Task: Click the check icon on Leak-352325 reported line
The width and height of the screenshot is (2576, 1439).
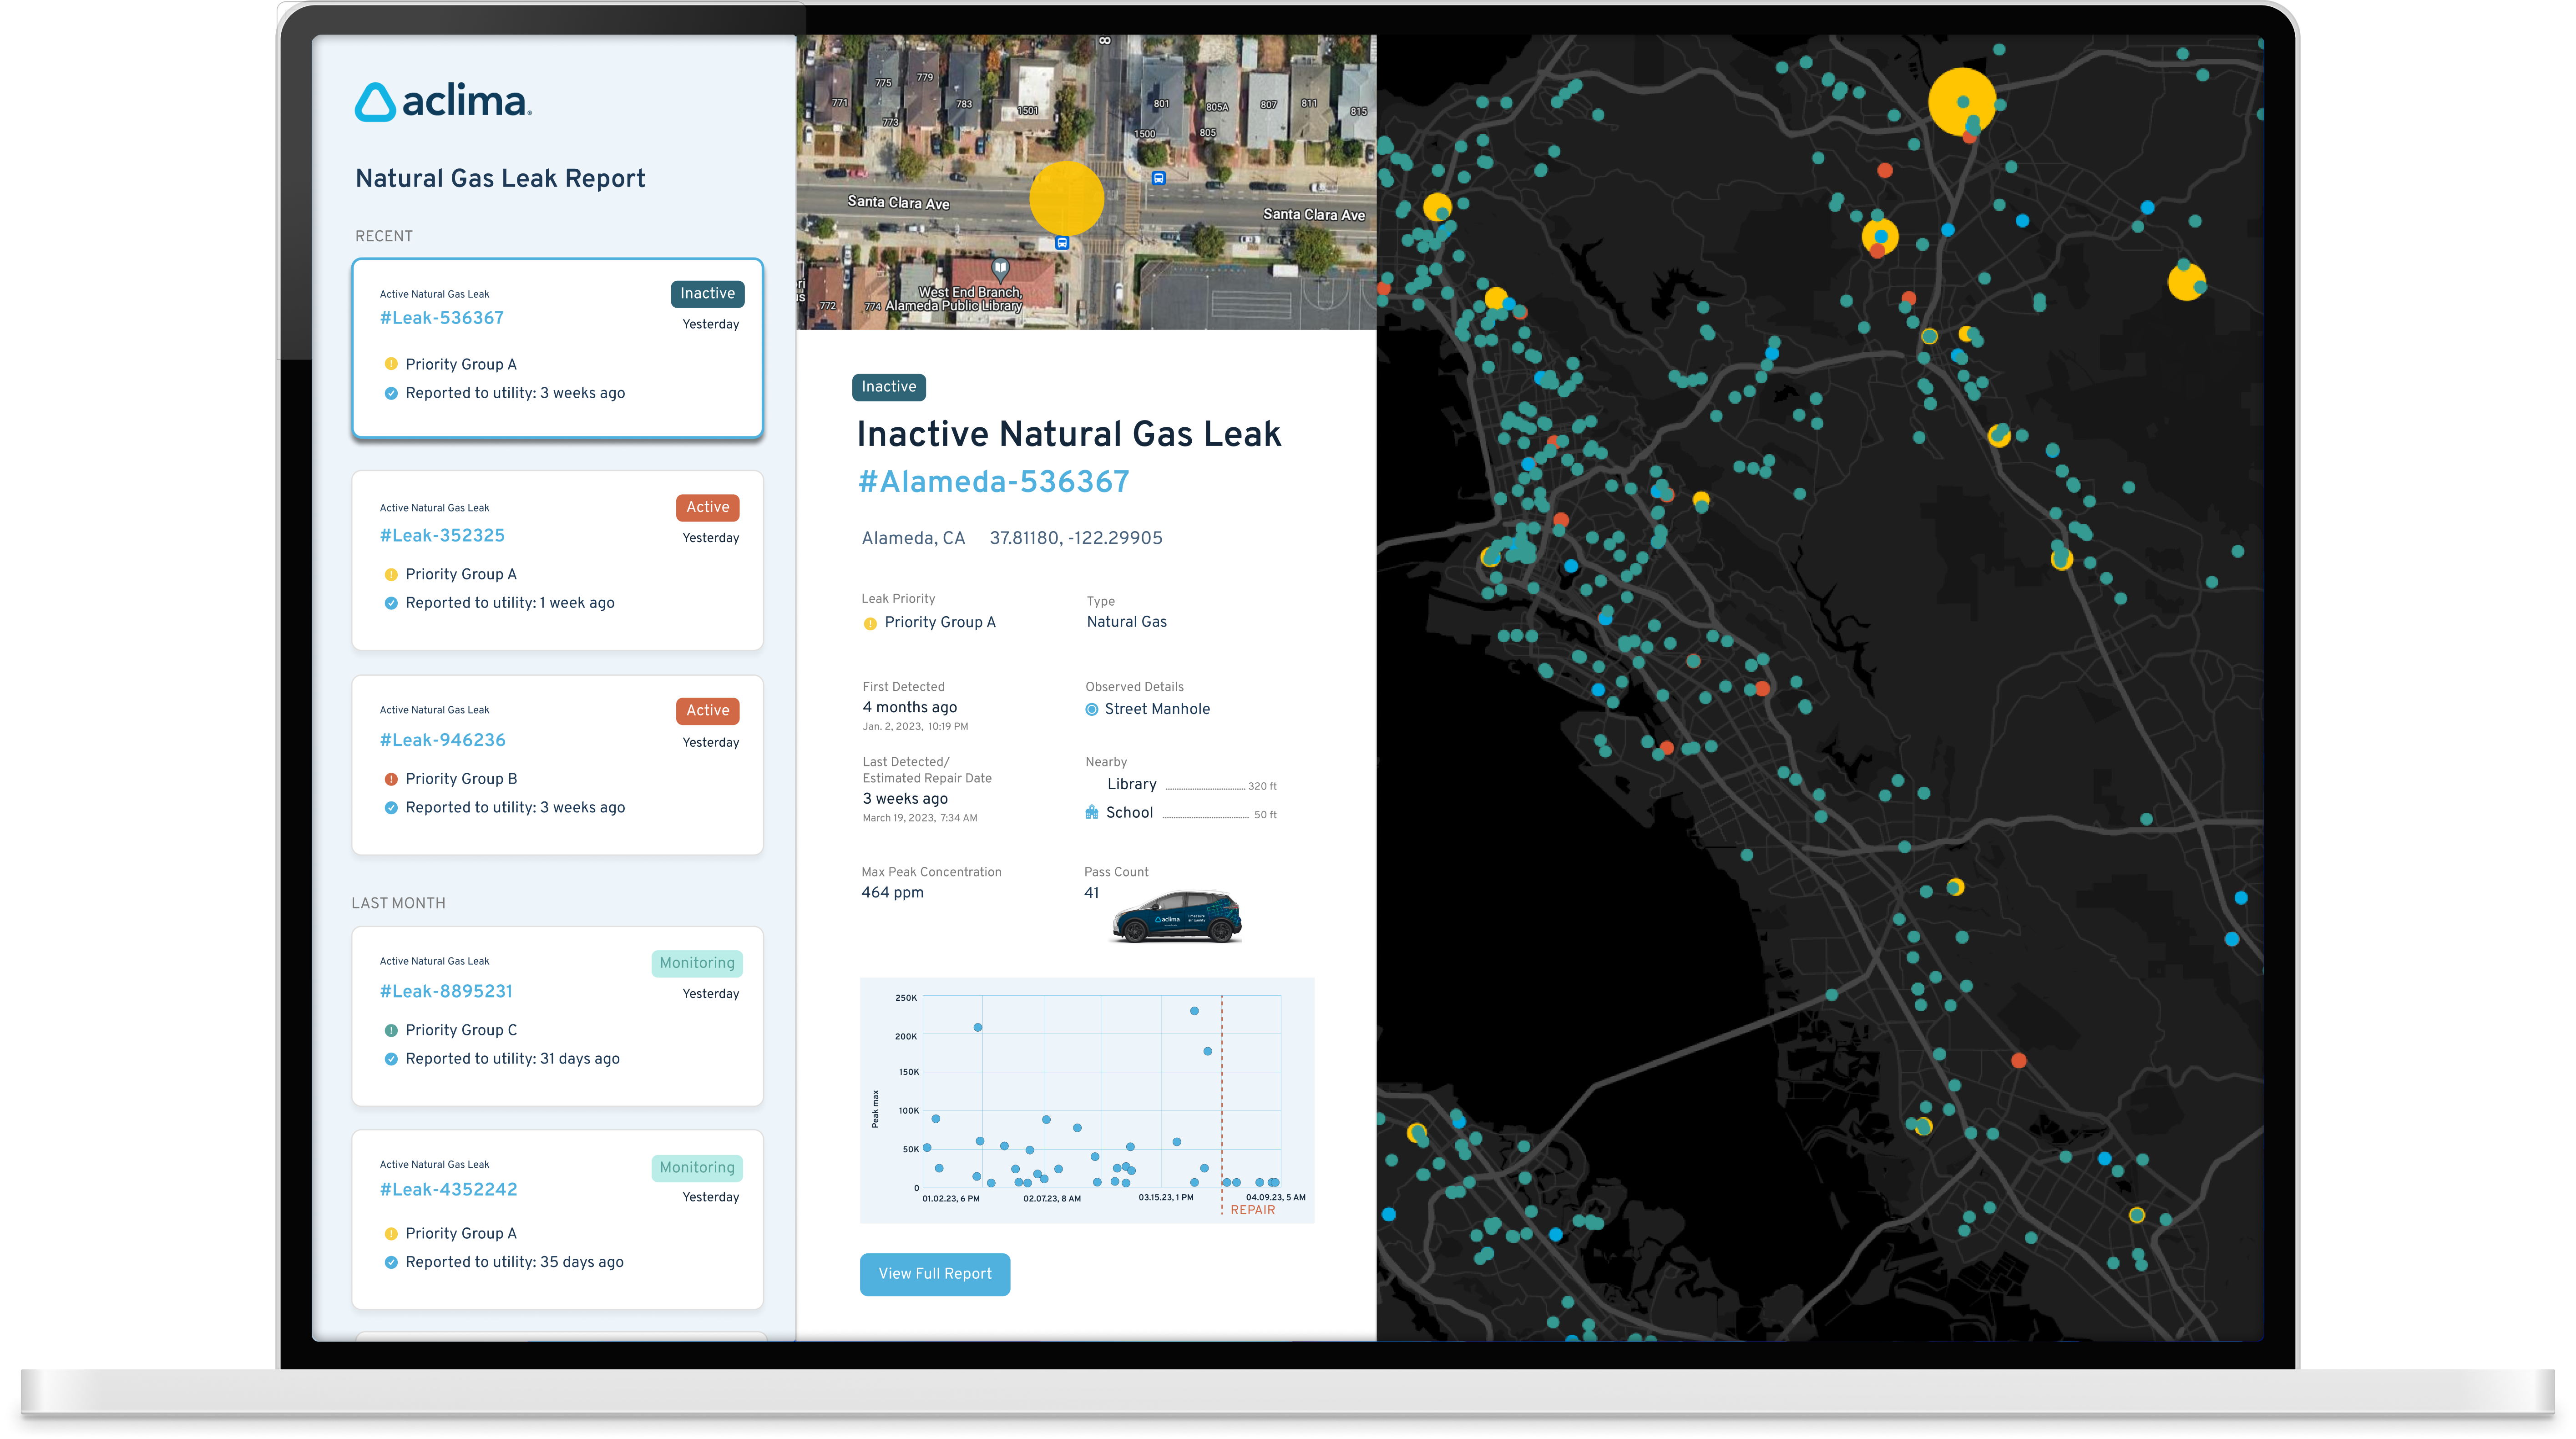Action: (x=391, y=603)
